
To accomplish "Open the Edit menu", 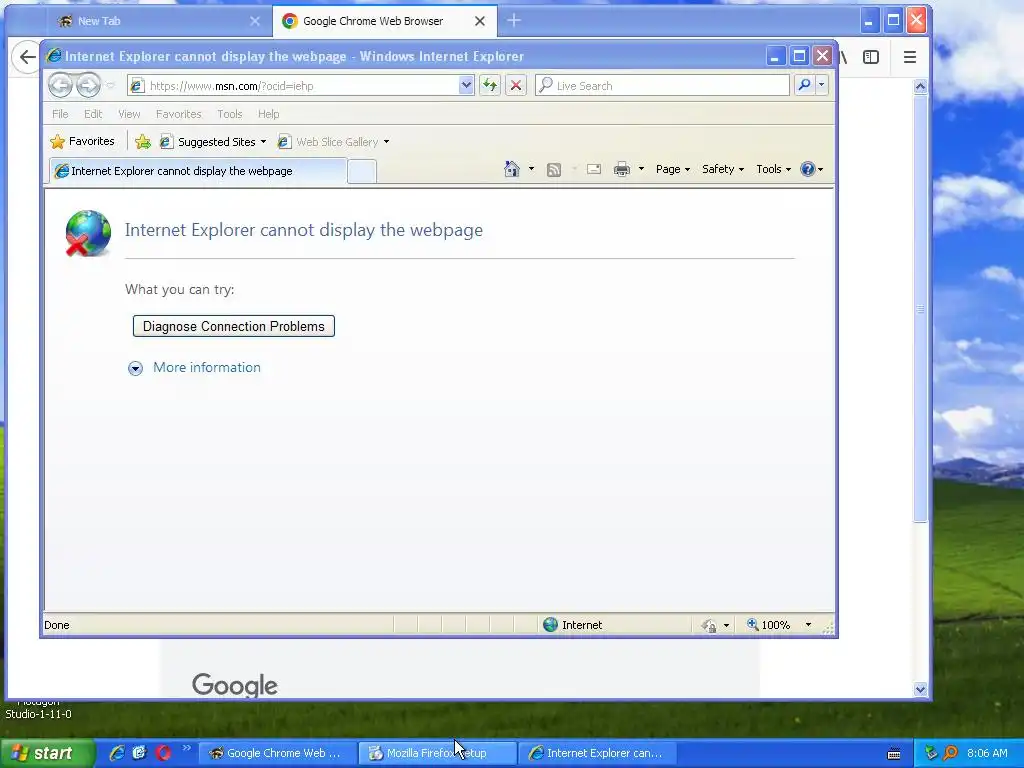I will point(93,114).
